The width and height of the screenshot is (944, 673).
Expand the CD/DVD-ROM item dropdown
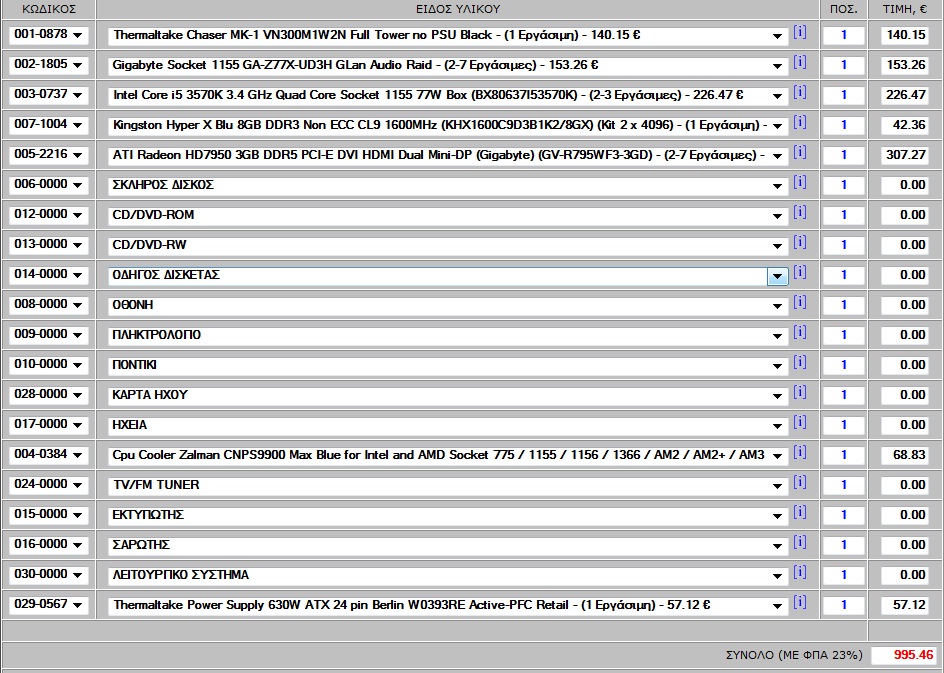(778, 216)
